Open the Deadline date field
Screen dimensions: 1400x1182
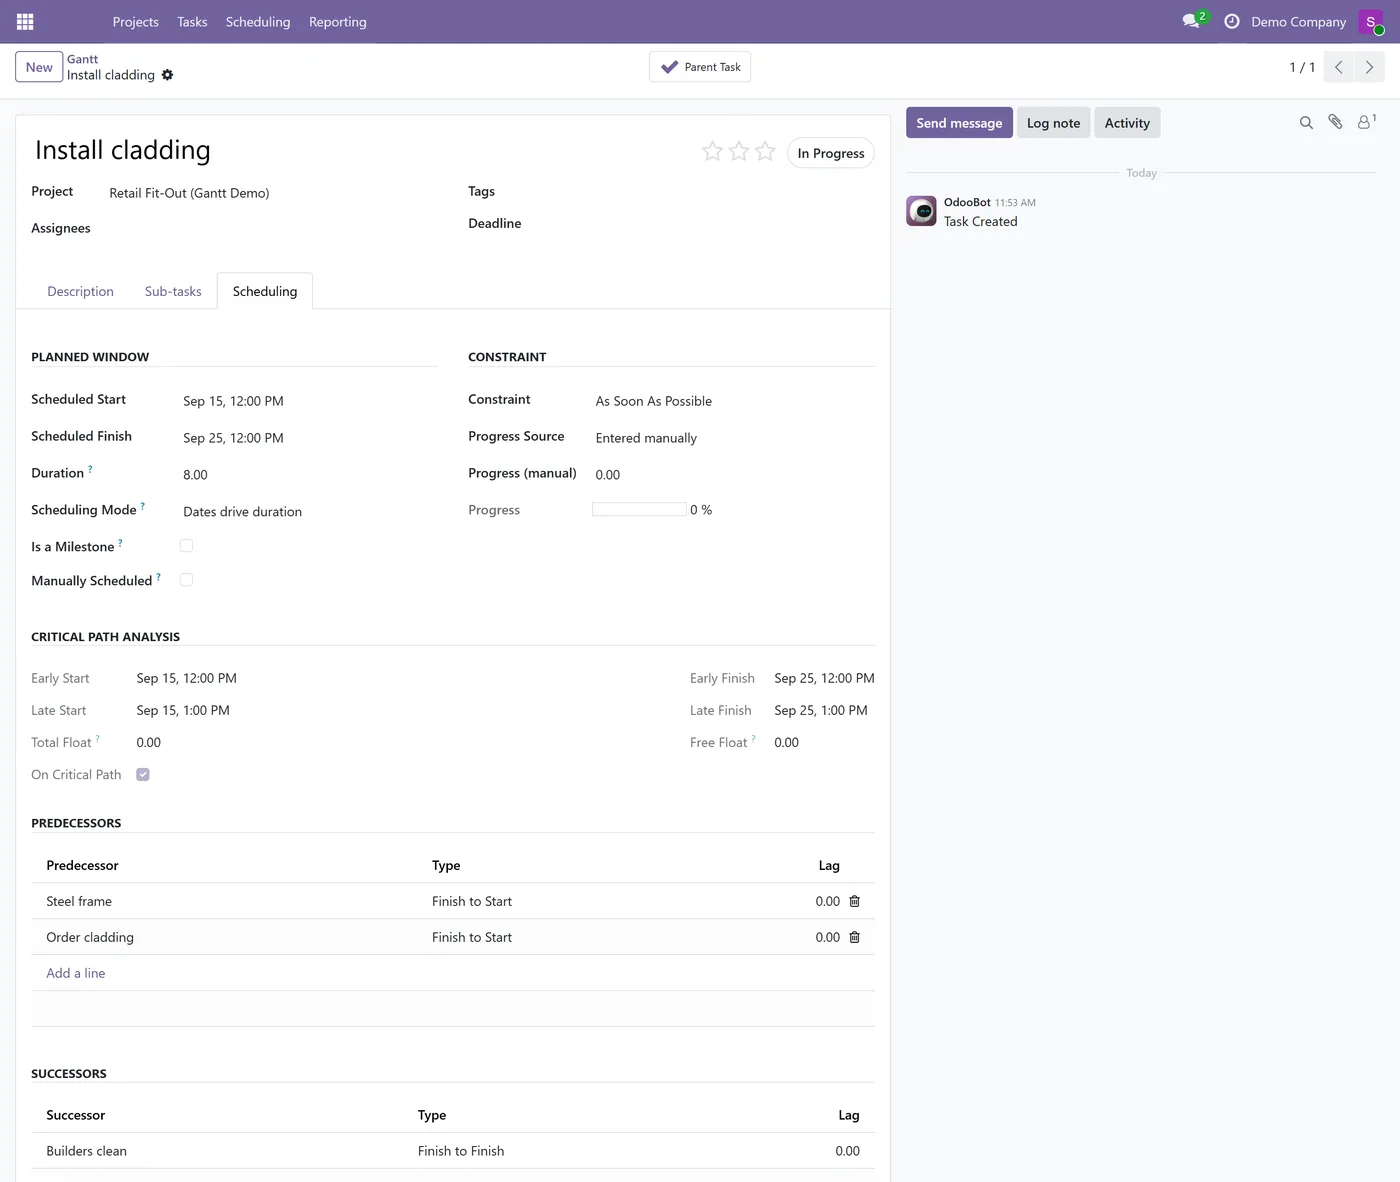pos(709,224)
